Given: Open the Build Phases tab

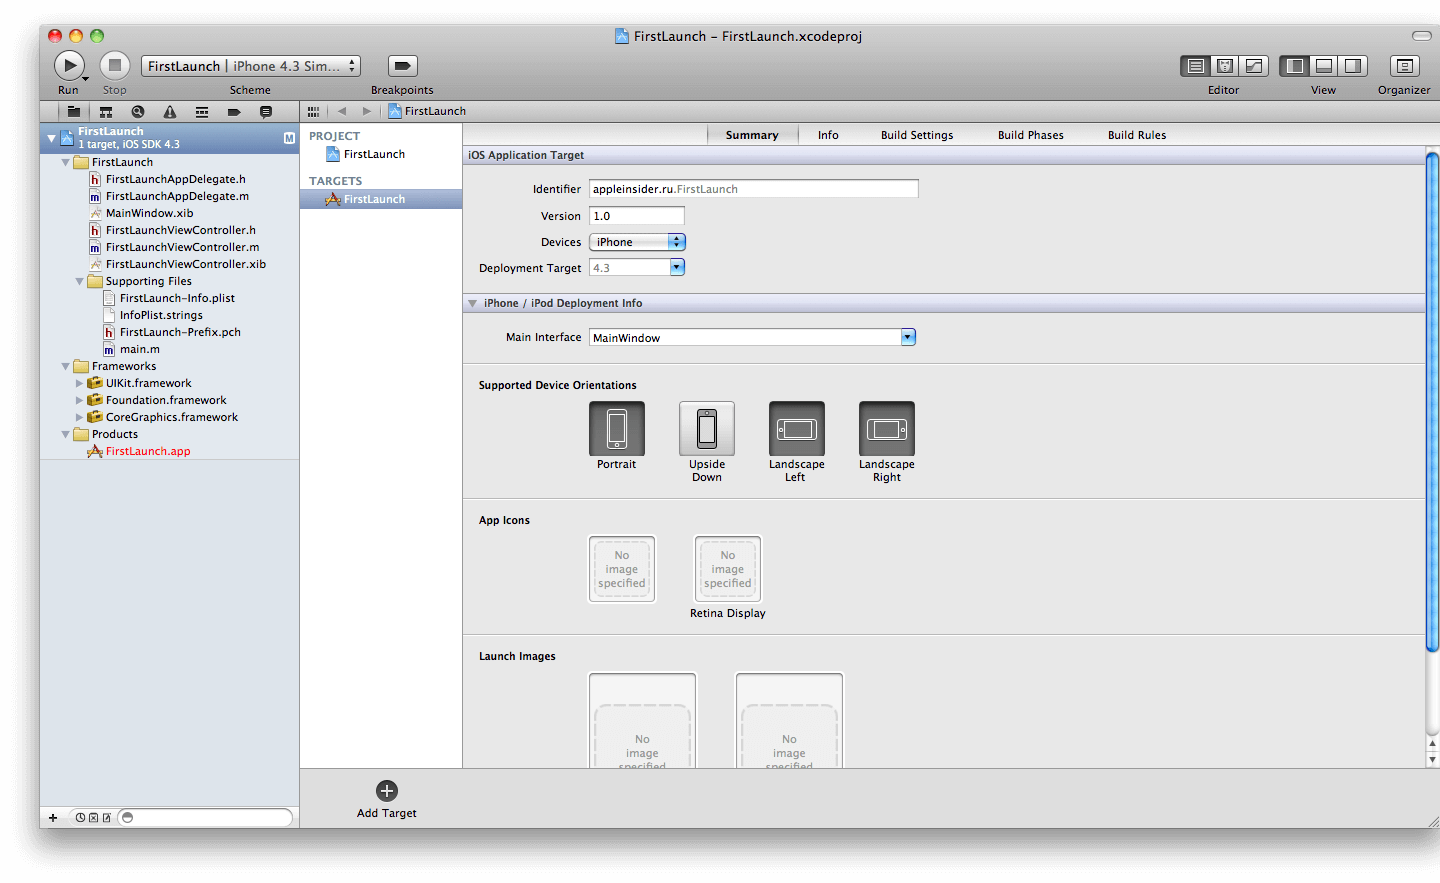Looking at the screenshot, I should click(x=1031, y=135).
